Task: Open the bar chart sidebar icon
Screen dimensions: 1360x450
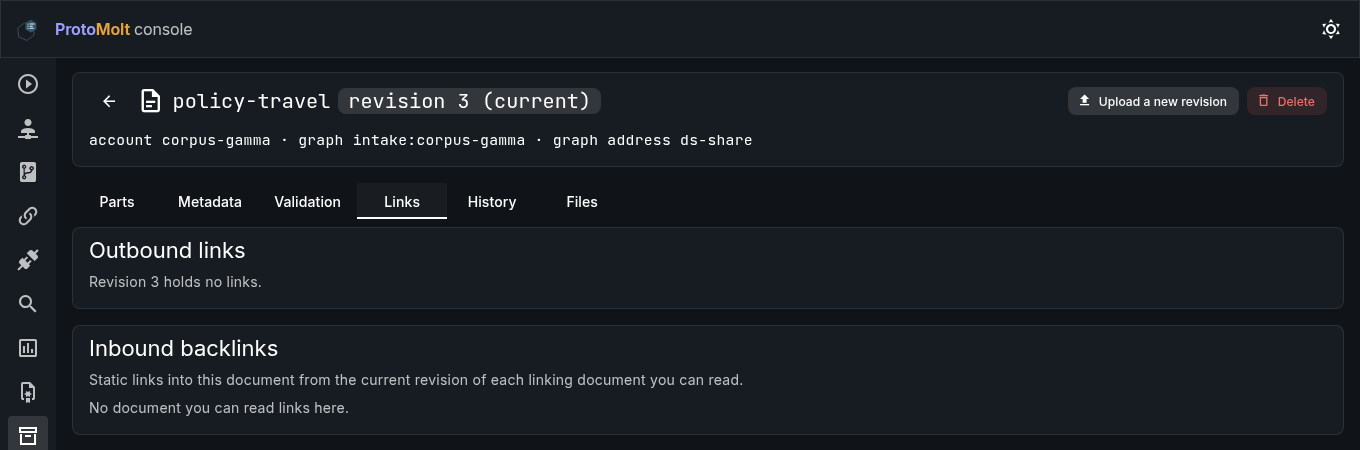Action: [28, 348]
